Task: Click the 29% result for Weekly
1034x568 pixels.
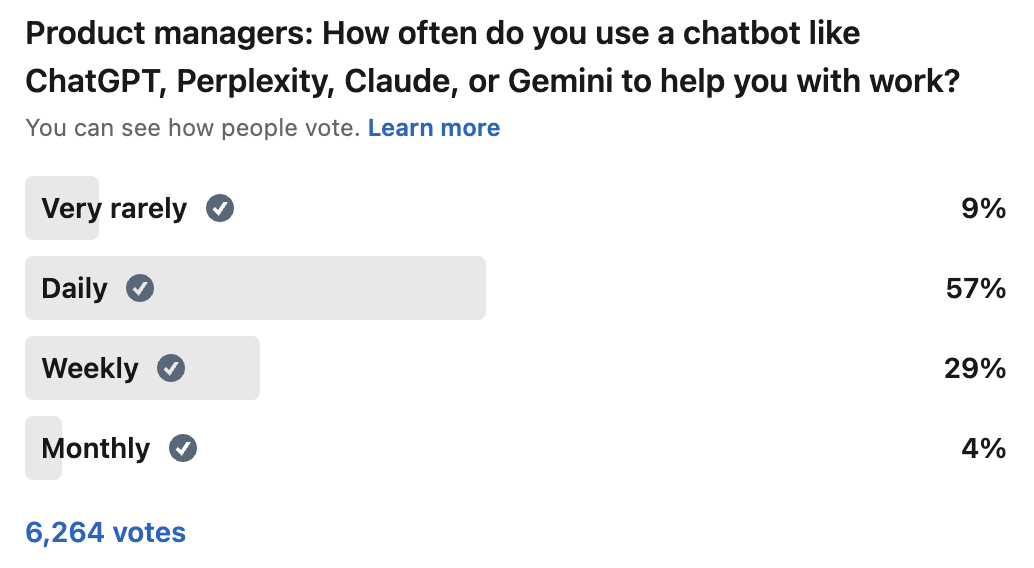Action: tap(975, 368)
